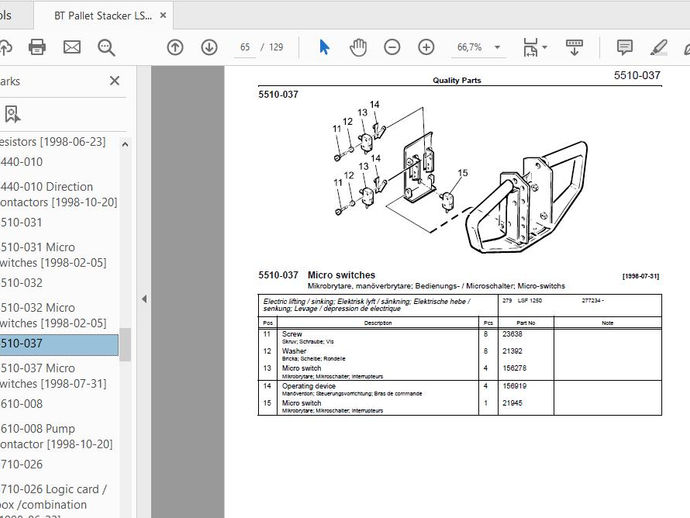The image size is (690, 518).
Task: Select the highlighted 510-037 bookmark
Action: pos(59,343)
